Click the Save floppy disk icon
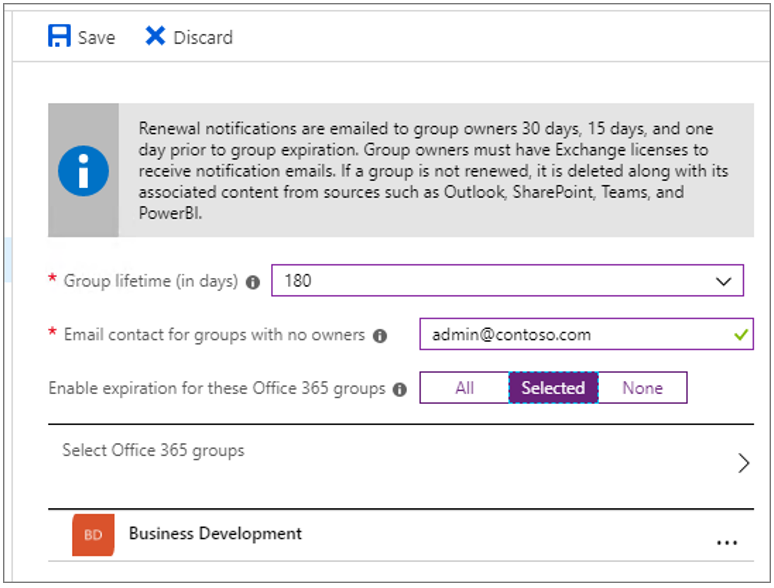 point(59,36)
